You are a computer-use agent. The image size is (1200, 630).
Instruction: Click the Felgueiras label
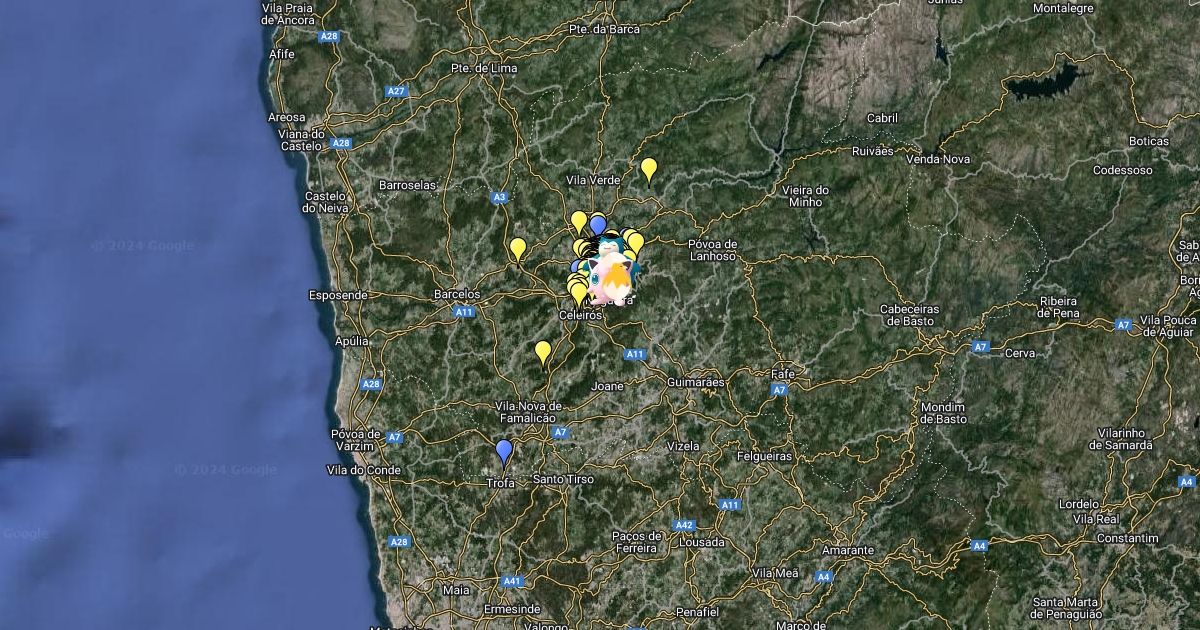tap(763, 456)
